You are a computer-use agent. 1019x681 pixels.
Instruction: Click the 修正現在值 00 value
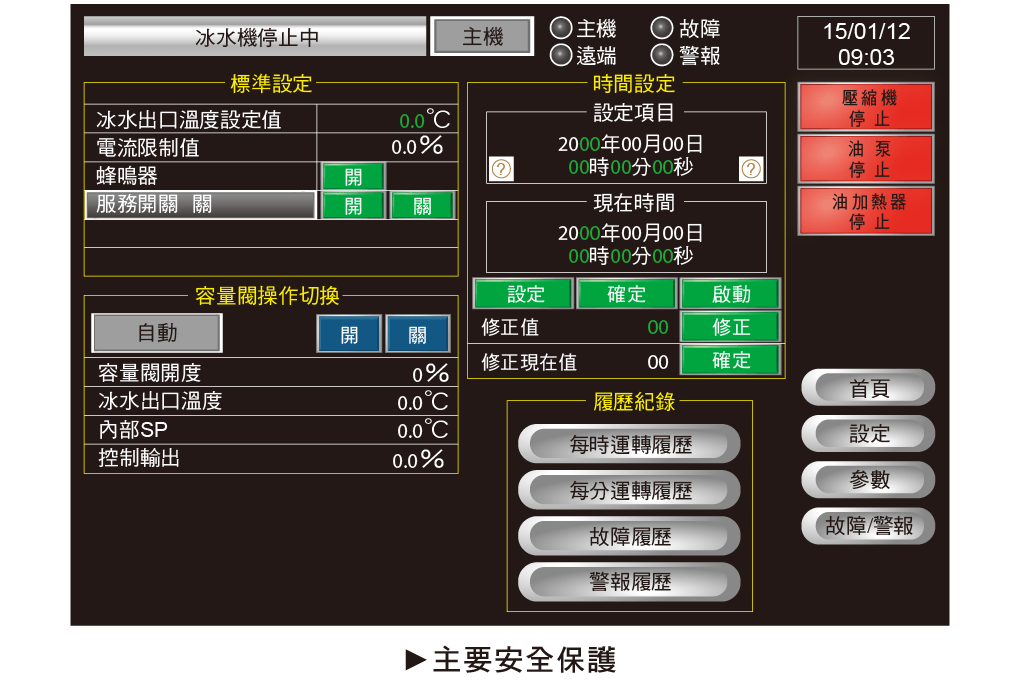(x=658, y=362)
